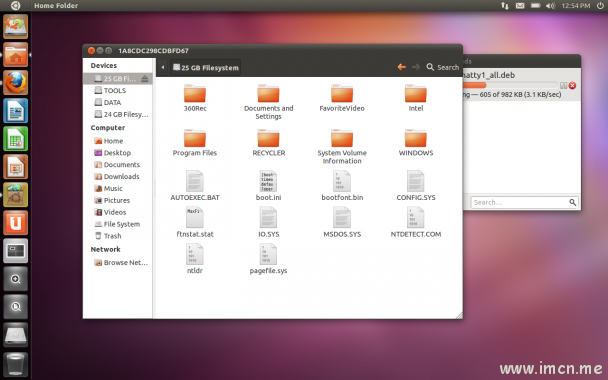Open Ubuntu One from the launcher
This screenshot has height=380, width=608.
[16, 223]
